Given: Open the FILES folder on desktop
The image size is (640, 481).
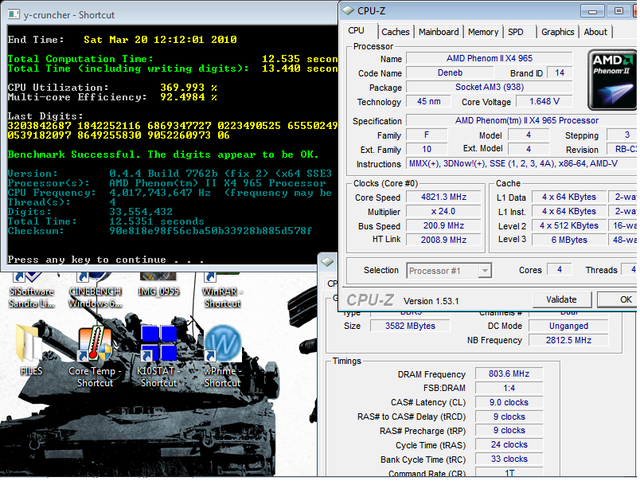Looking at the screenshot, I should (x=31, y=349).
